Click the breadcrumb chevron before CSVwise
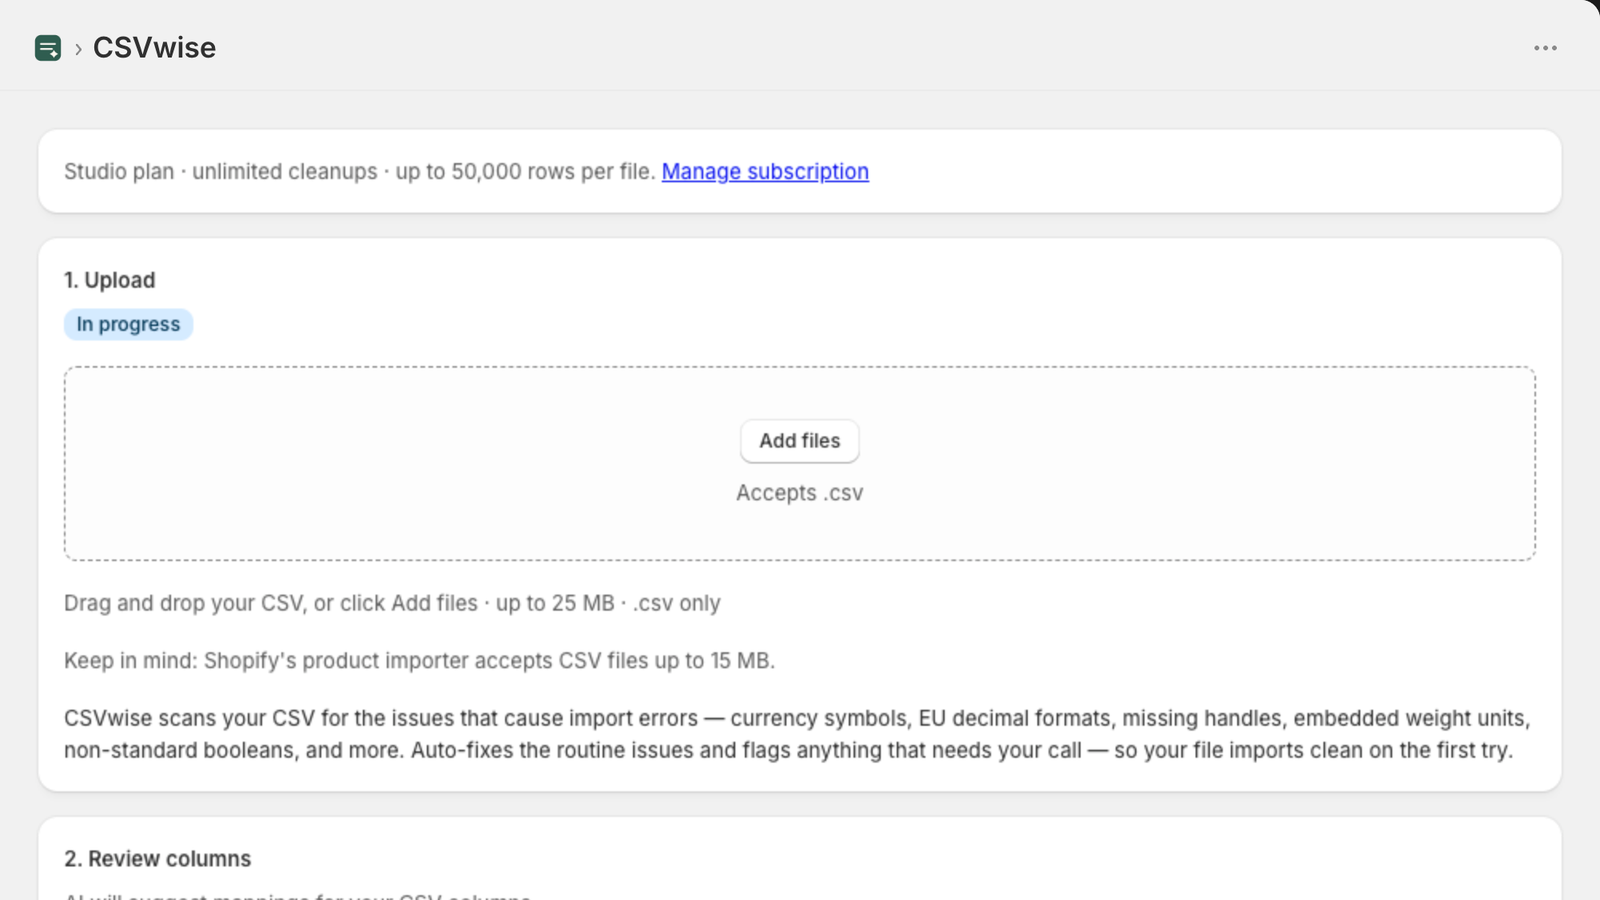This screenshot has width=1600, height=900. click(x=78, y=49)
